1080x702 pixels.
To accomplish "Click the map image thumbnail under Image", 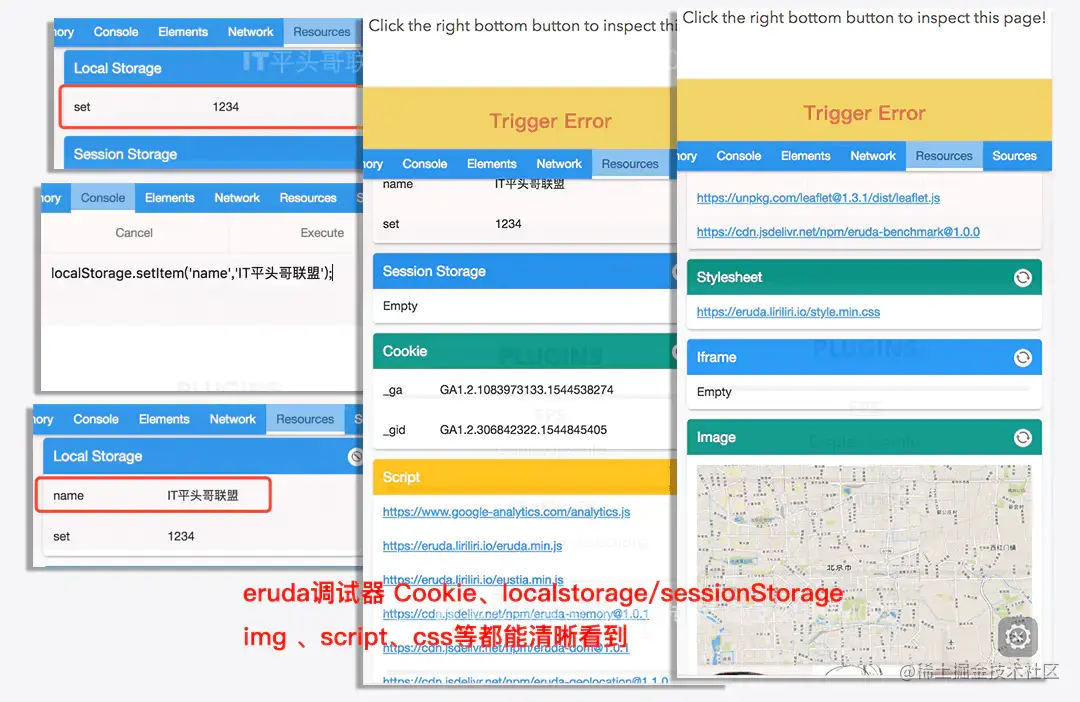I will tap(864, 565).
